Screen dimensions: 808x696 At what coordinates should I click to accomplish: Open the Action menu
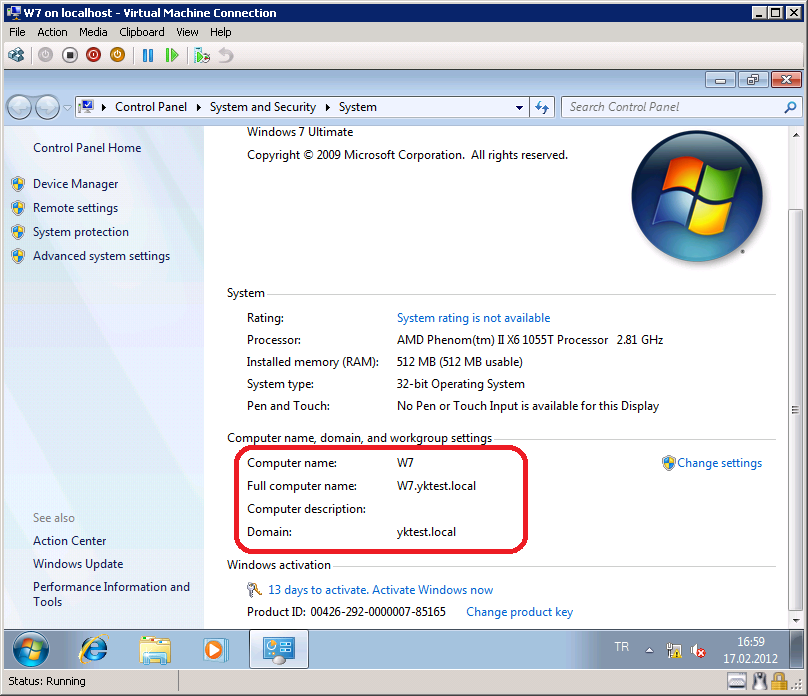tap(52, 32)
